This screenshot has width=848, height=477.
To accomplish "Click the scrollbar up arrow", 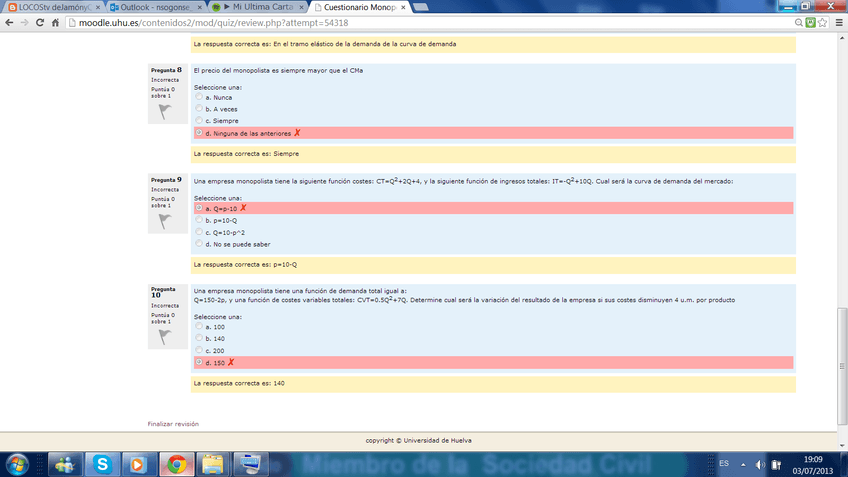I will (x=842, y=38).
